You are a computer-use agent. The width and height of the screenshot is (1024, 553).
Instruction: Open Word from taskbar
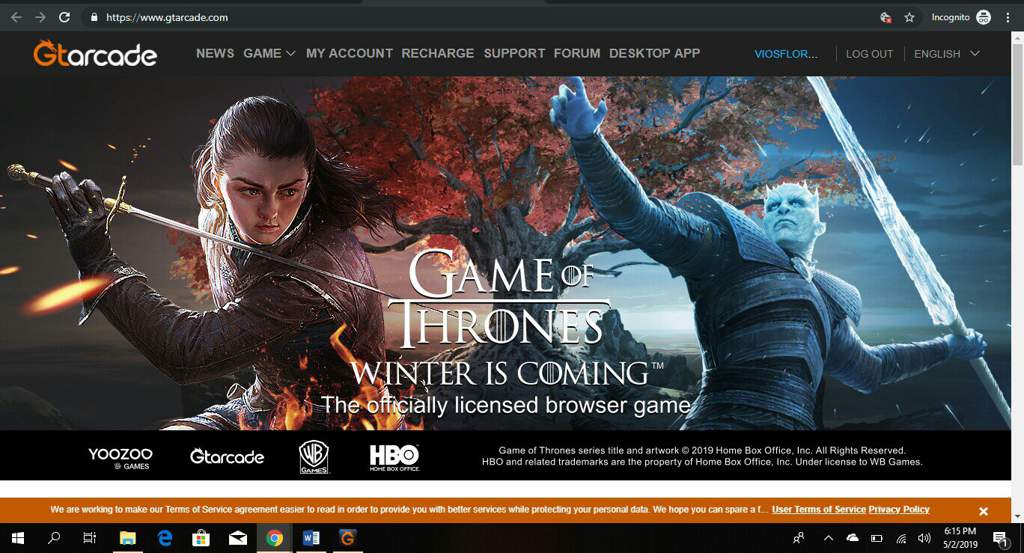pos(312,538)
